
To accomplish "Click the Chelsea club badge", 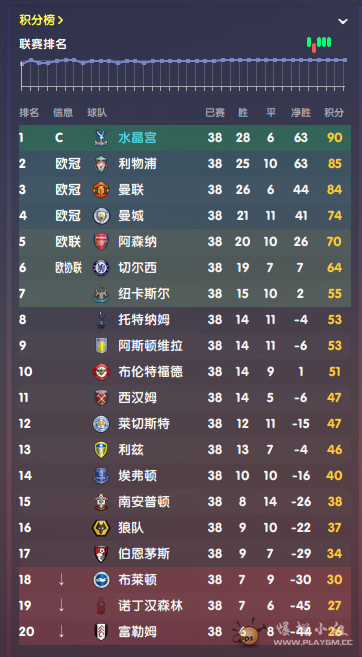I will 101,268.
